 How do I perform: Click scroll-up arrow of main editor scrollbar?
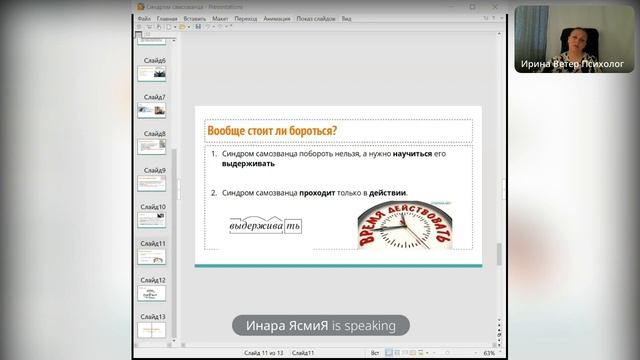(499, 35)
